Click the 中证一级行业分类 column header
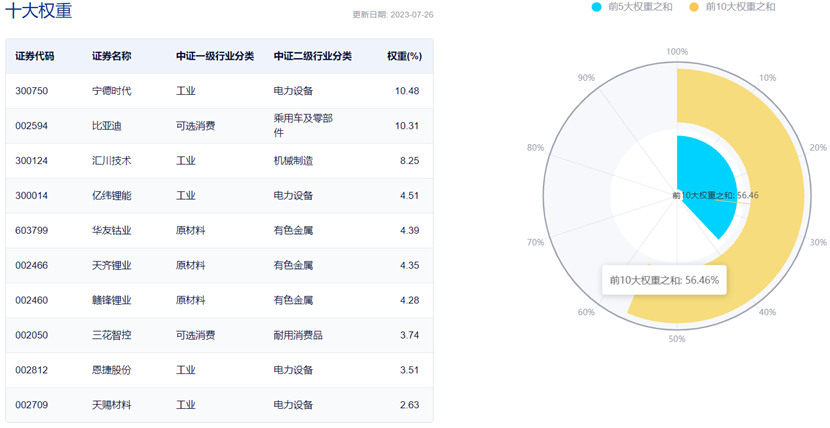 (215, 56)
